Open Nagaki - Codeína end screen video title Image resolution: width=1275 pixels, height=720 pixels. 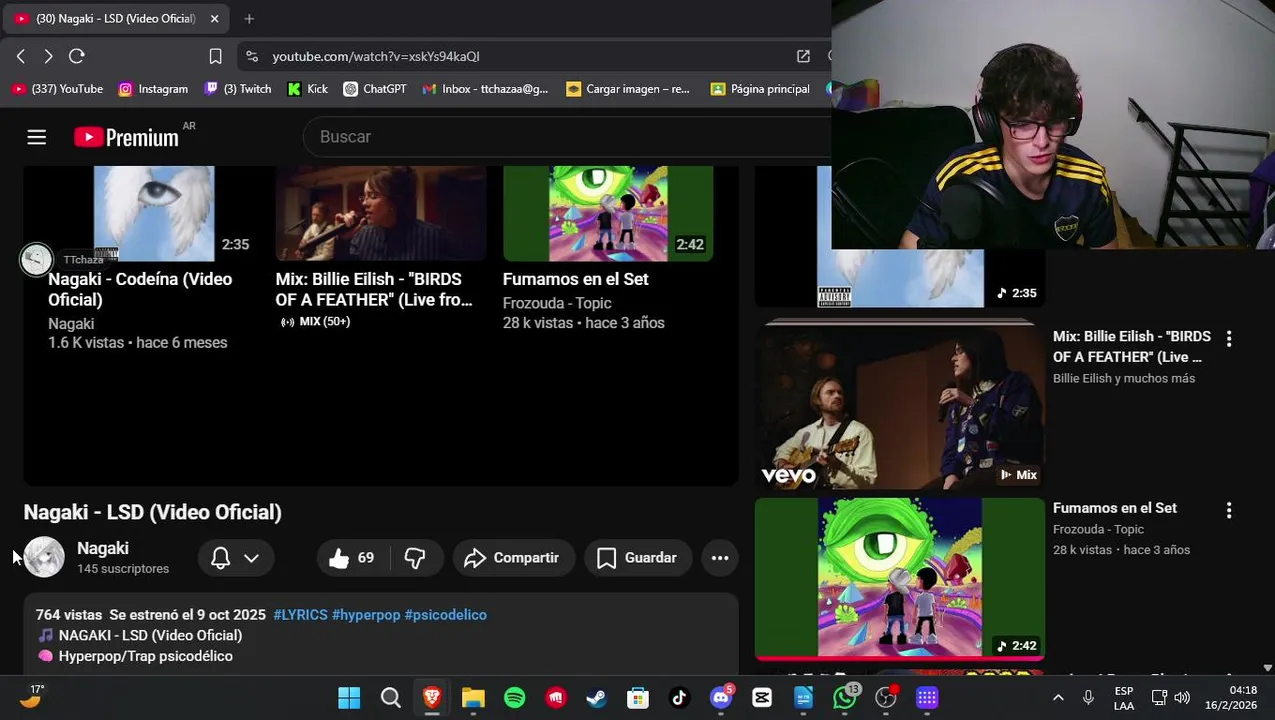(x=140, y=289)
